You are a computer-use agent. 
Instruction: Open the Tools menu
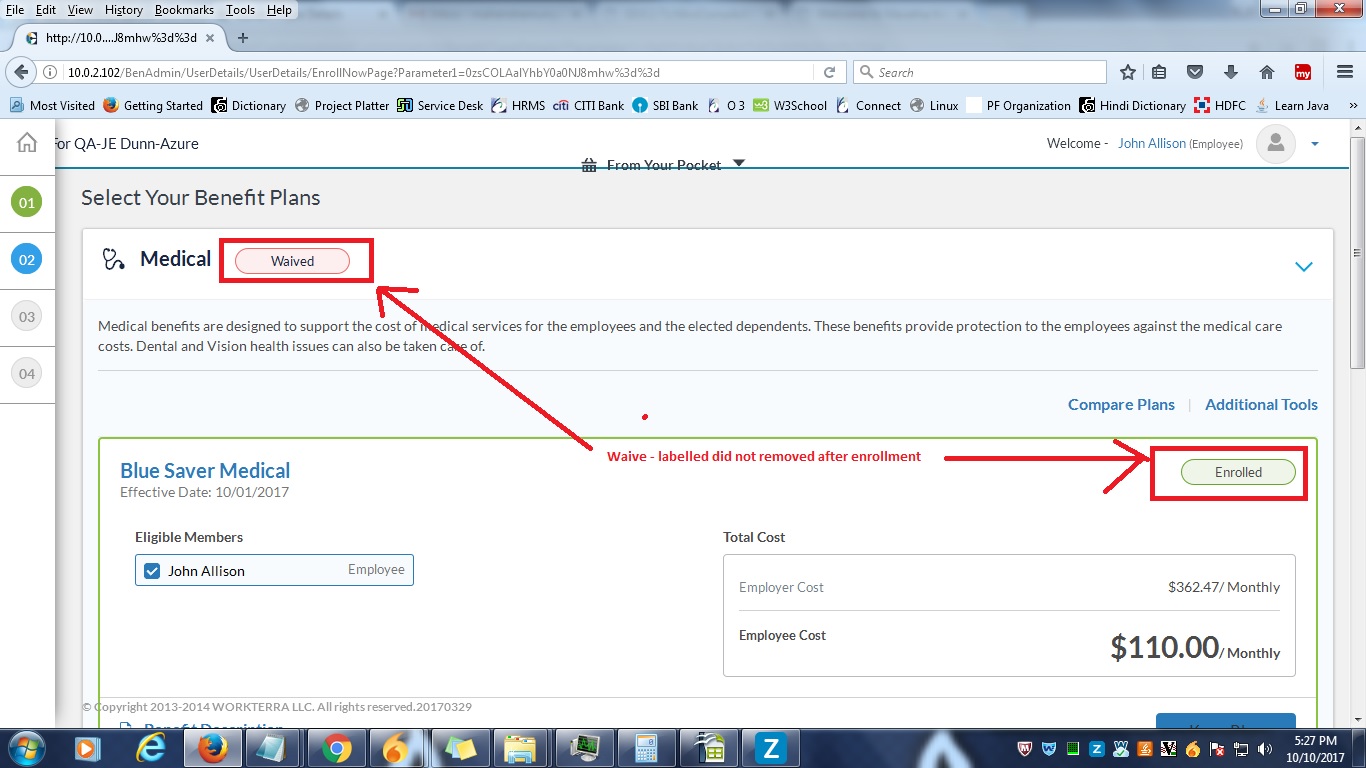pyautogui.click(x=240, y=10)
